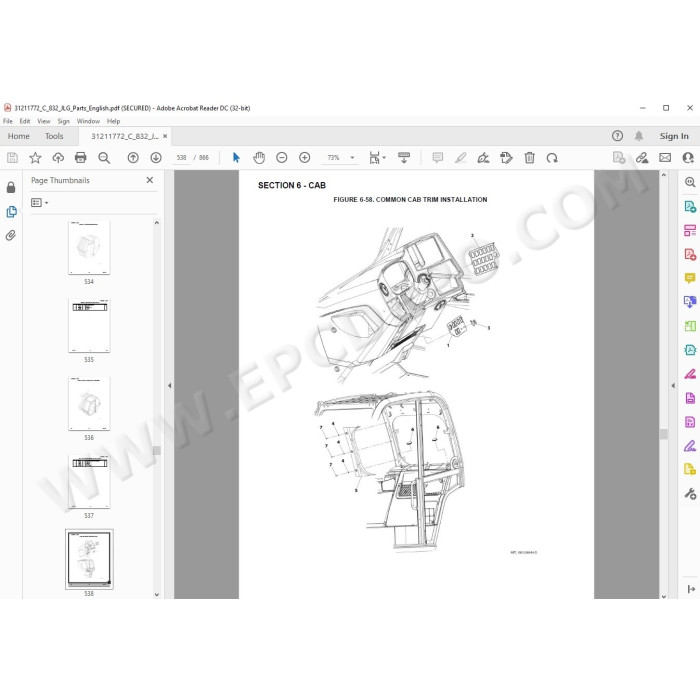The image size is (700, 700).
Task: Open the Window menu
Action: click(x=88, y=121)
